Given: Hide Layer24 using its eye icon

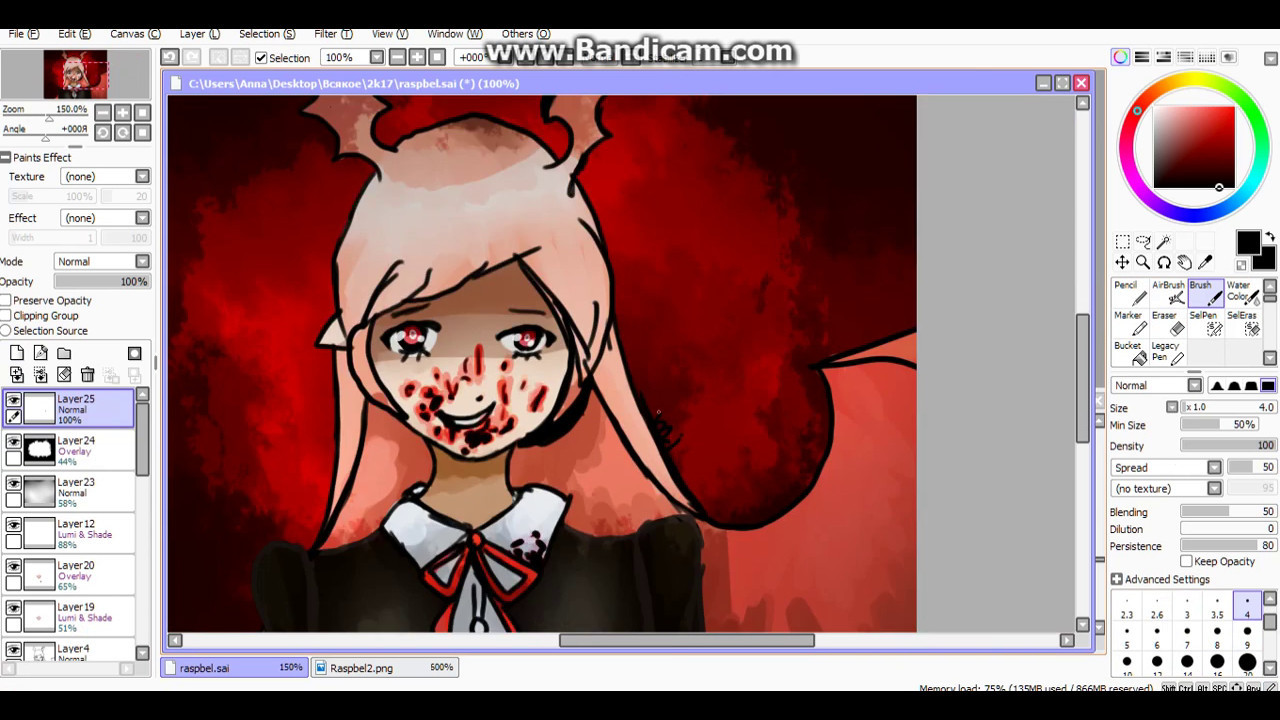Looking at the screenshot, I should 14,441.
